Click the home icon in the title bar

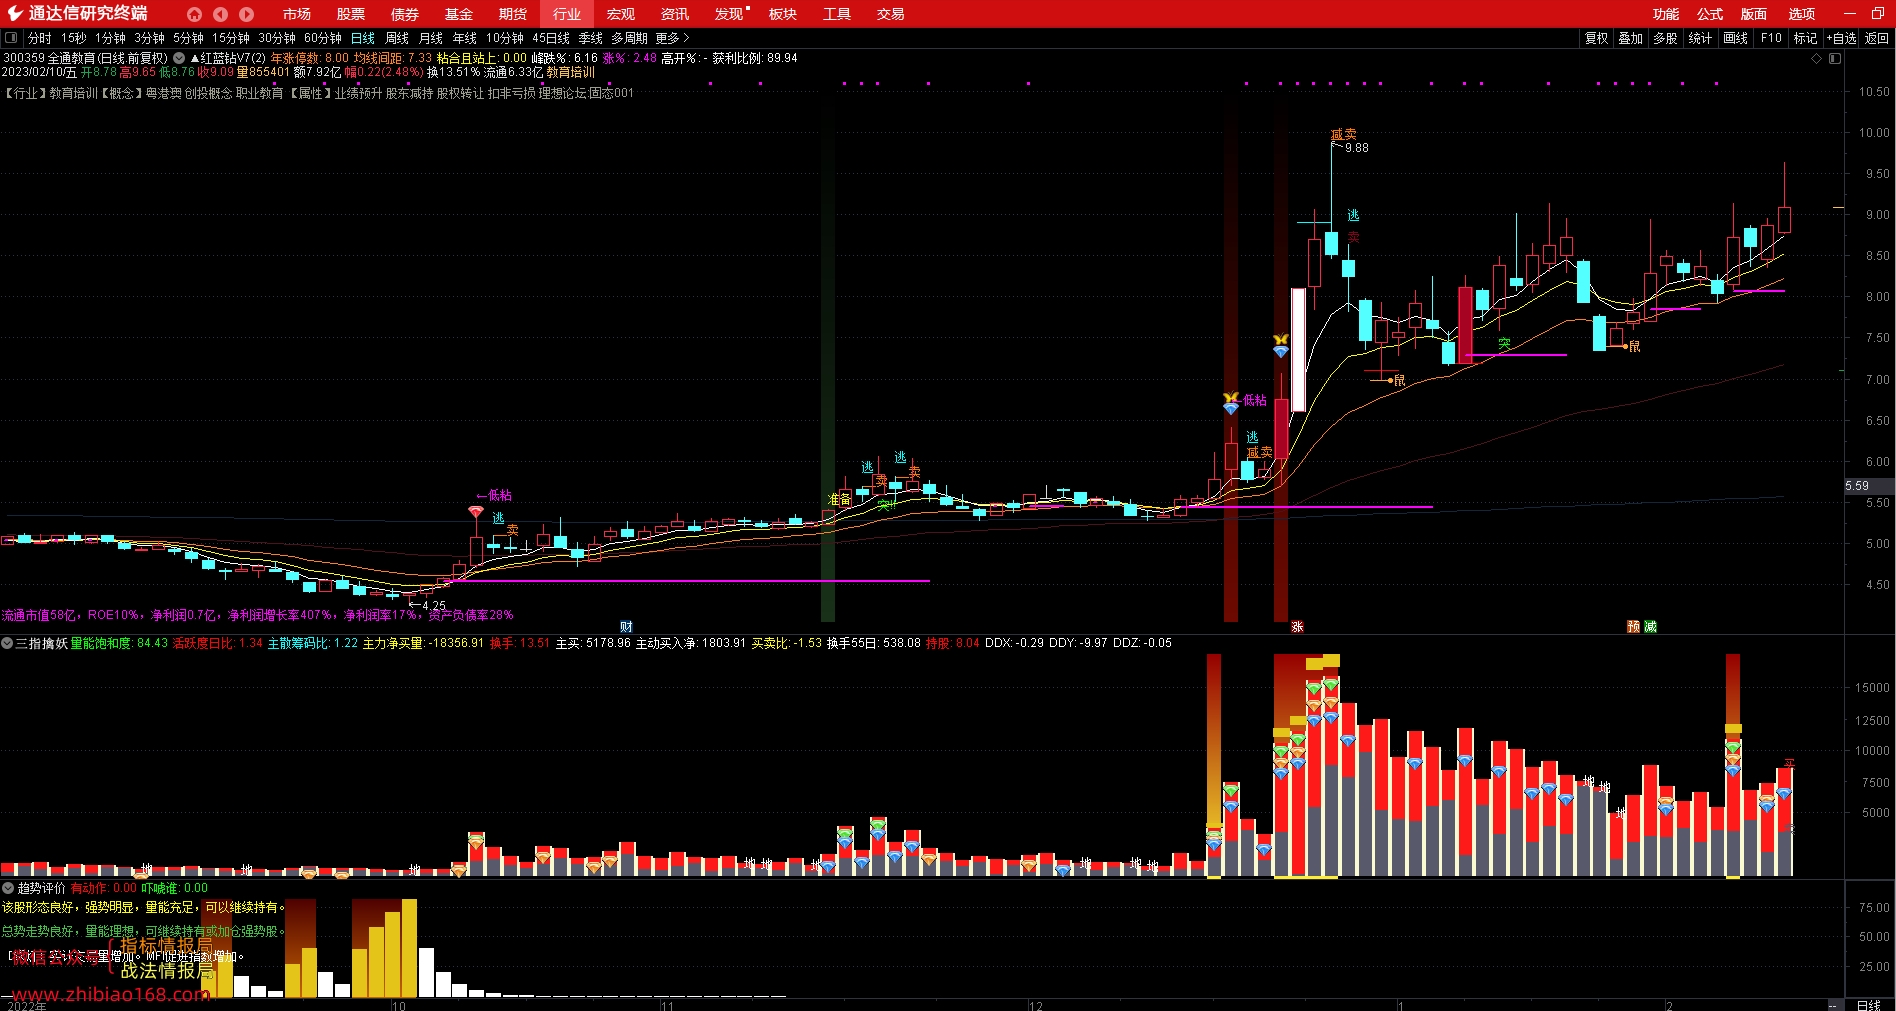pos(194,14)
